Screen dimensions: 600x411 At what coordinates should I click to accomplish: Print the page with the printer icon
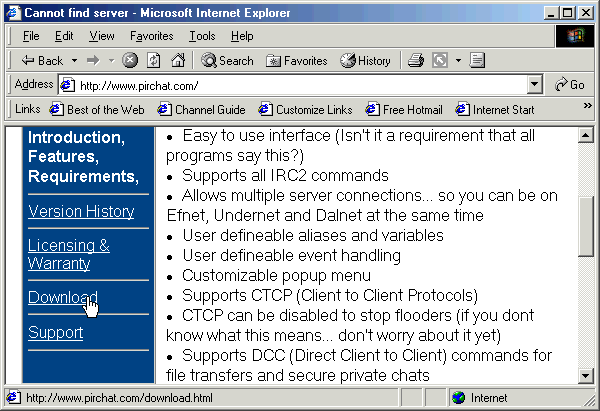coord(416,60)
